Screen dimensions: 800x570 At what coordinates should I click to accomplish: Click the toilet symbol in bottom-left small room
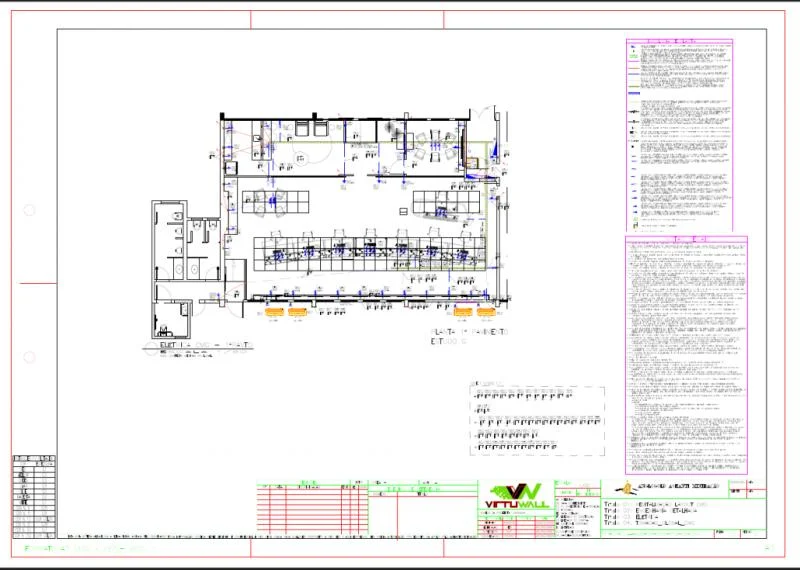[164, 330]
